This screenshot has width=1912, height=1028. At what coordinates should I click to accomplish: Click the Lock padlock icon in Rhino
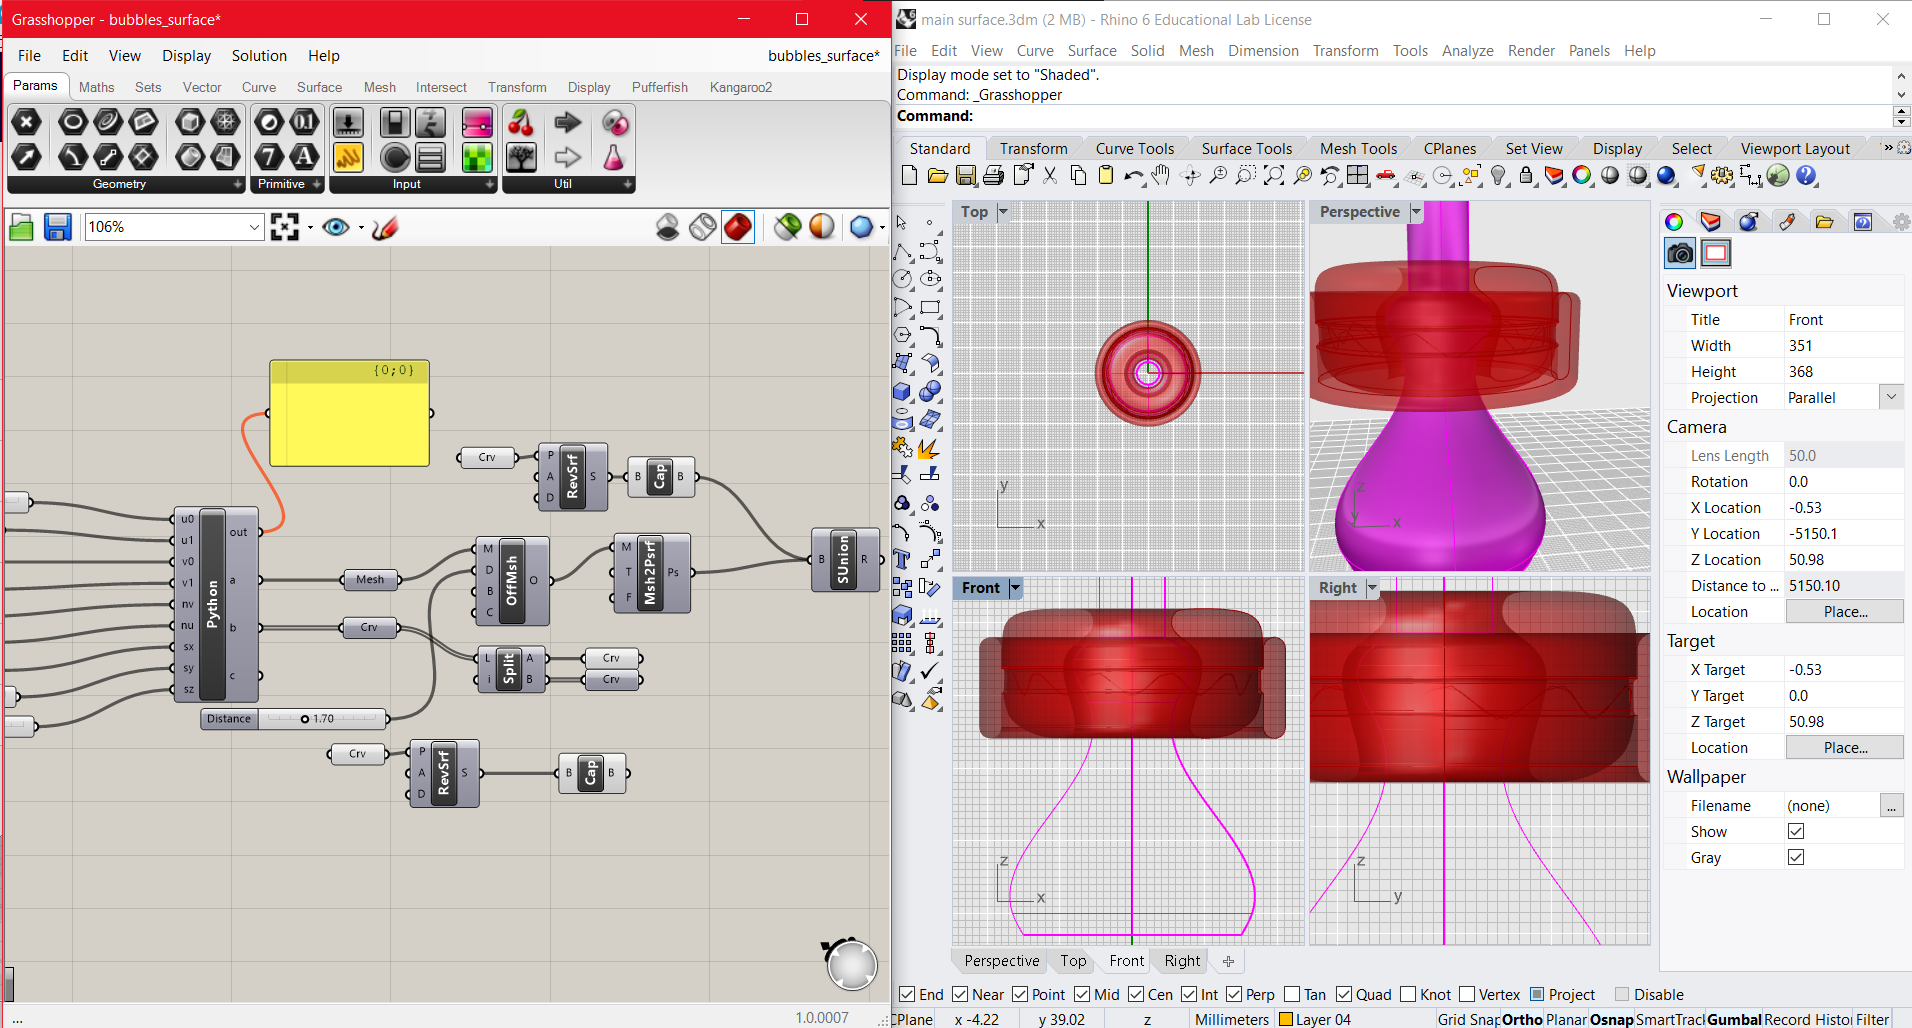click(1526, 176)
